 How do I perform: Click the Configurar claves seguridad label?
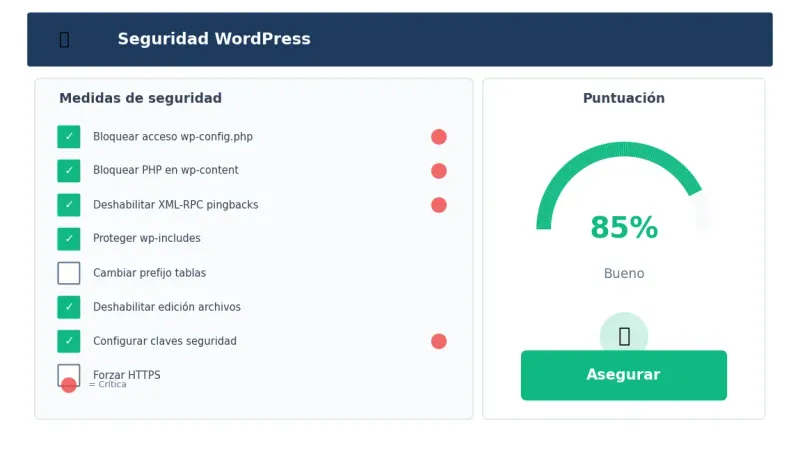point(165,341)
